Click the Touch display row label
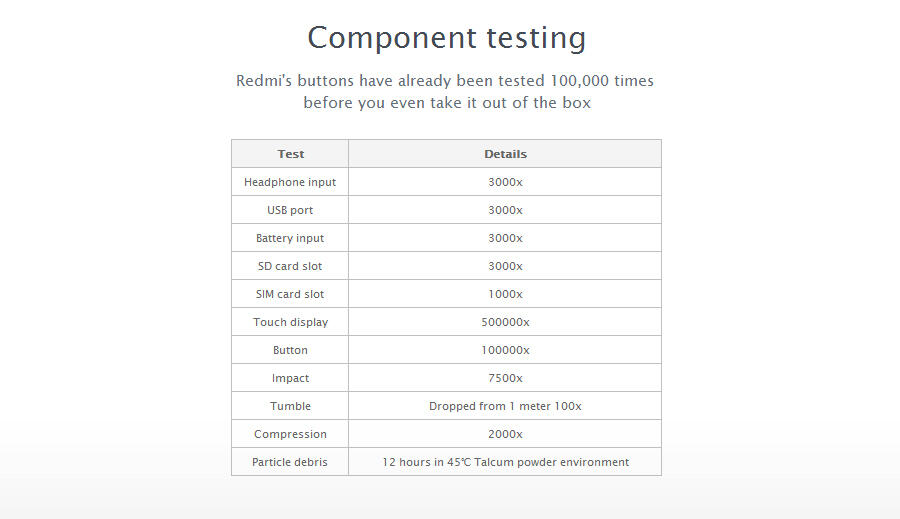This screenshot has width=900, height=519. click(x=290, y=322)
